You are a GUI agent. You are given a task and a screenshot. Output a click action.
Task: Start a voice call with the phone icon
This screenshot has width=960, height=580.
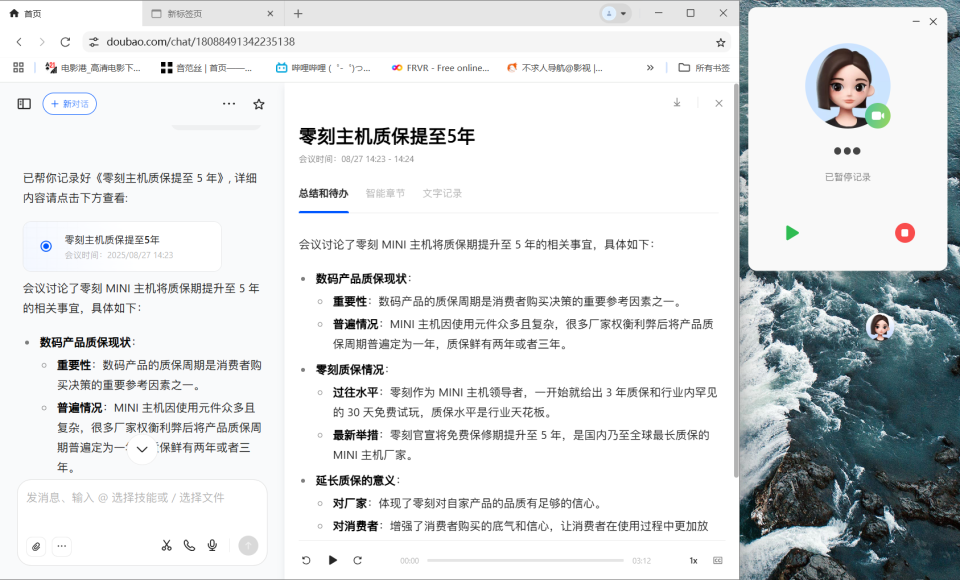pyautogui.click(x=189, y=545)
